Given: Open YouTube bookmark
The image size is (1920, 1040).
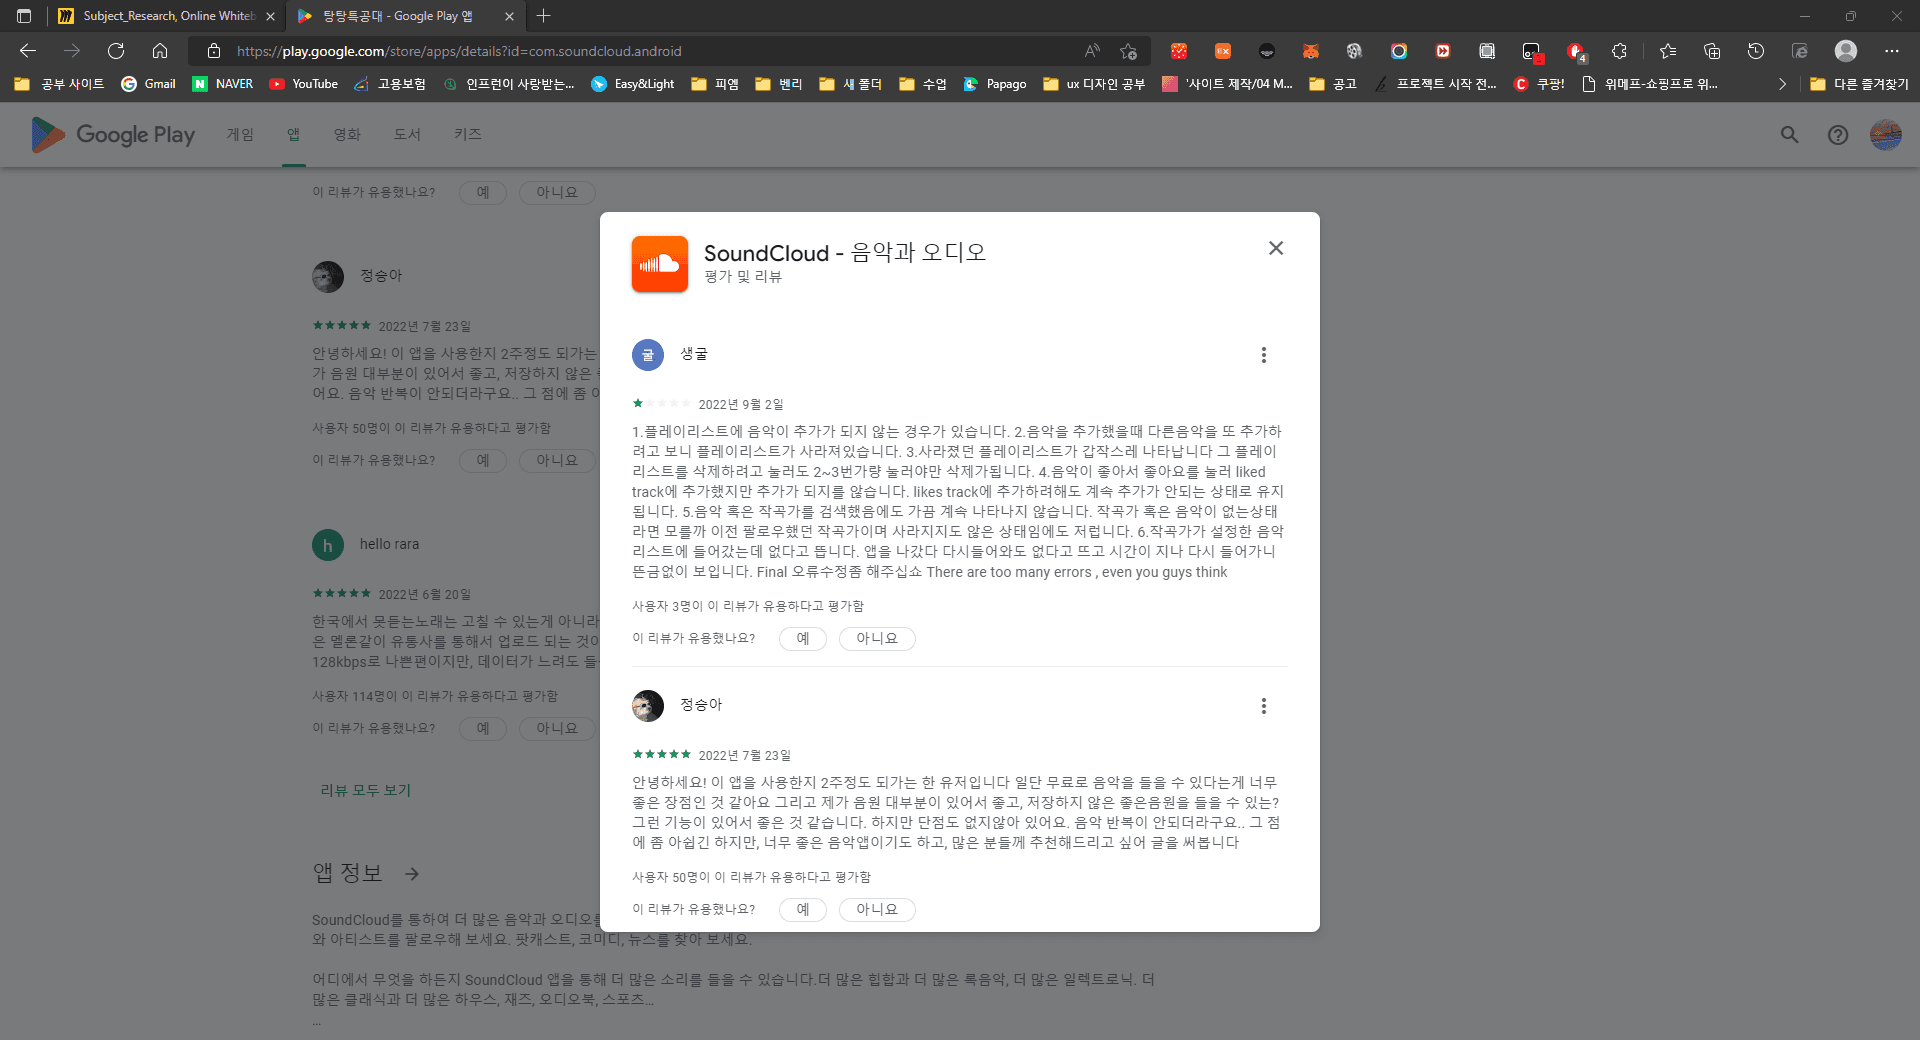Looking at the screenshot, I should point(304,84).
